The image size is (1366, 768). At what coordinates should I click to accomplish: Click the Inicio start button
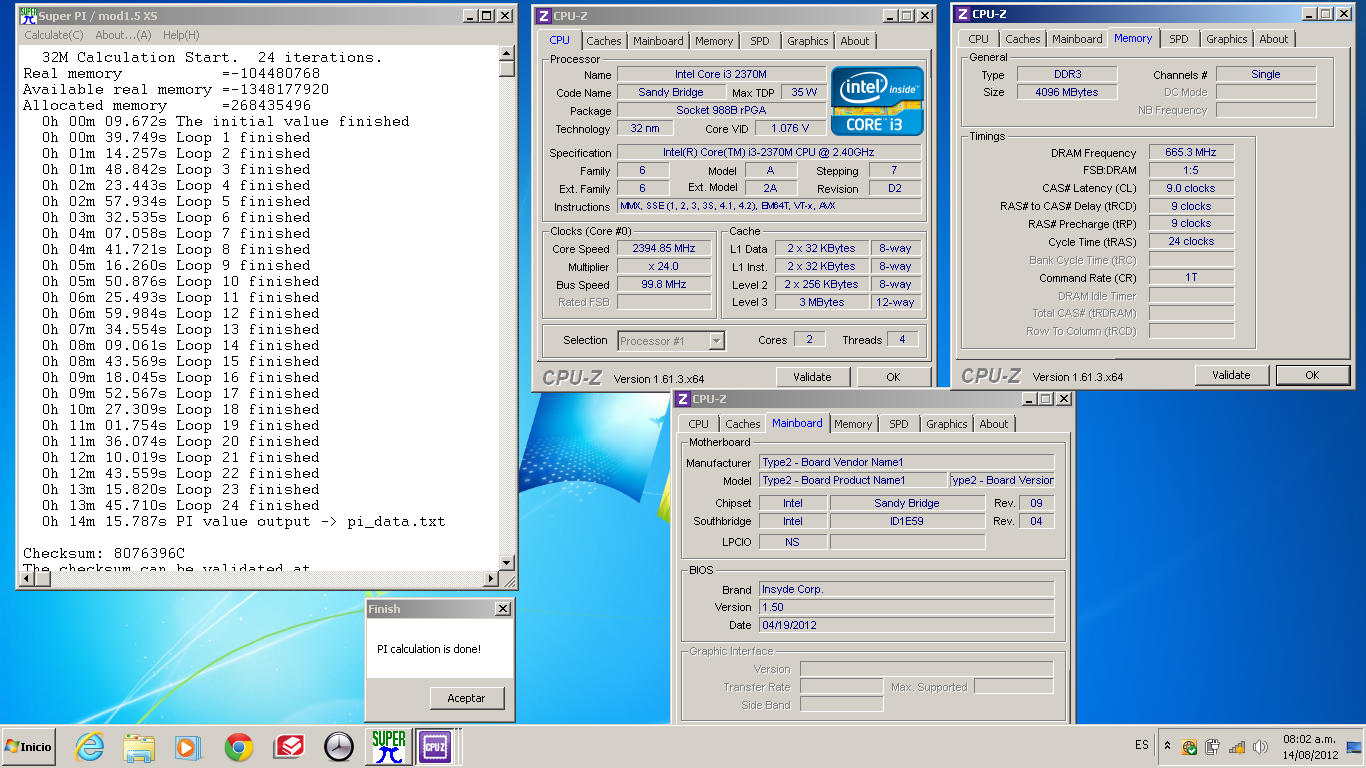tap(28, 746)
